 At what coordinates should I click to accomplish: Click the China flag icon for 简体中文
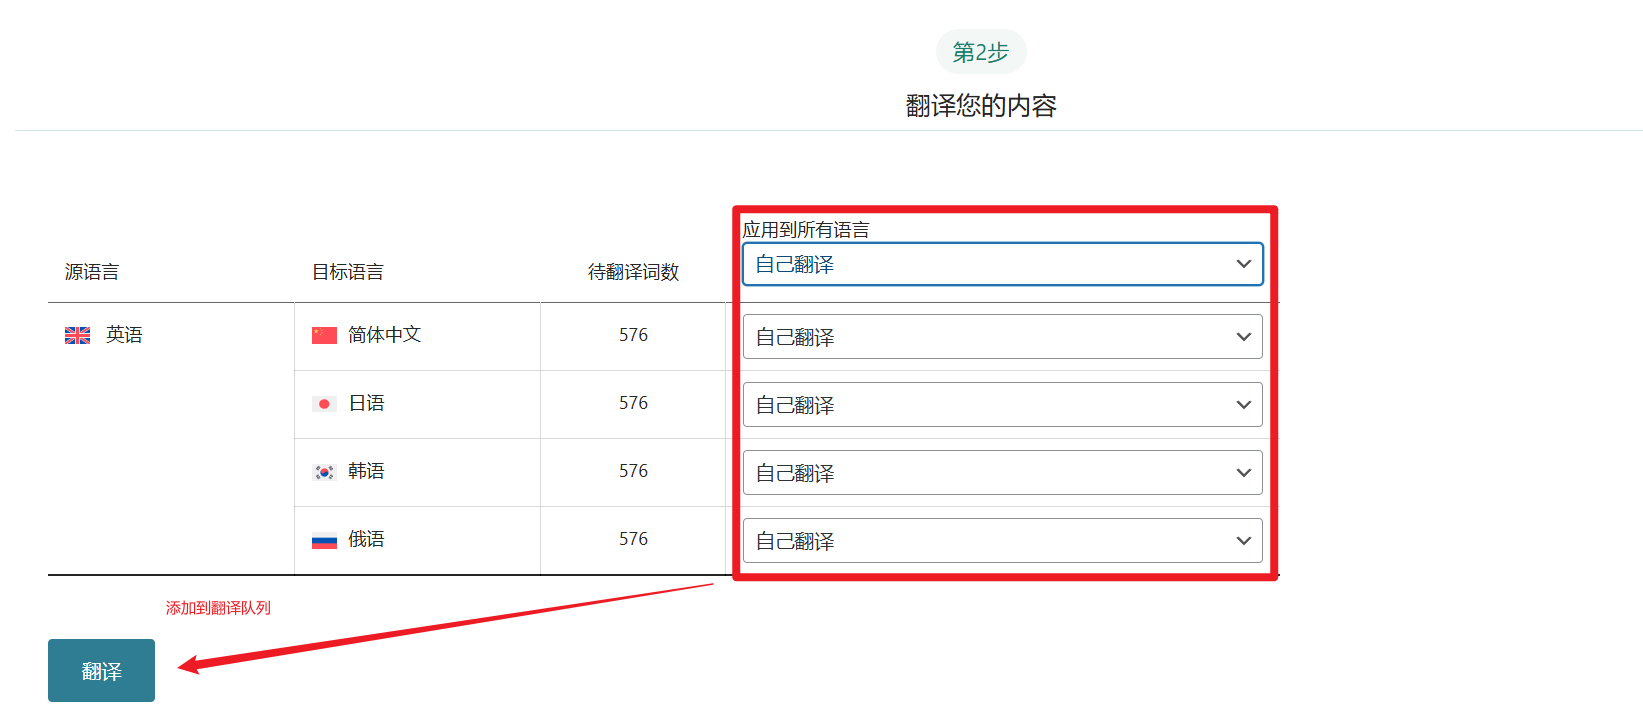[324, 335]
